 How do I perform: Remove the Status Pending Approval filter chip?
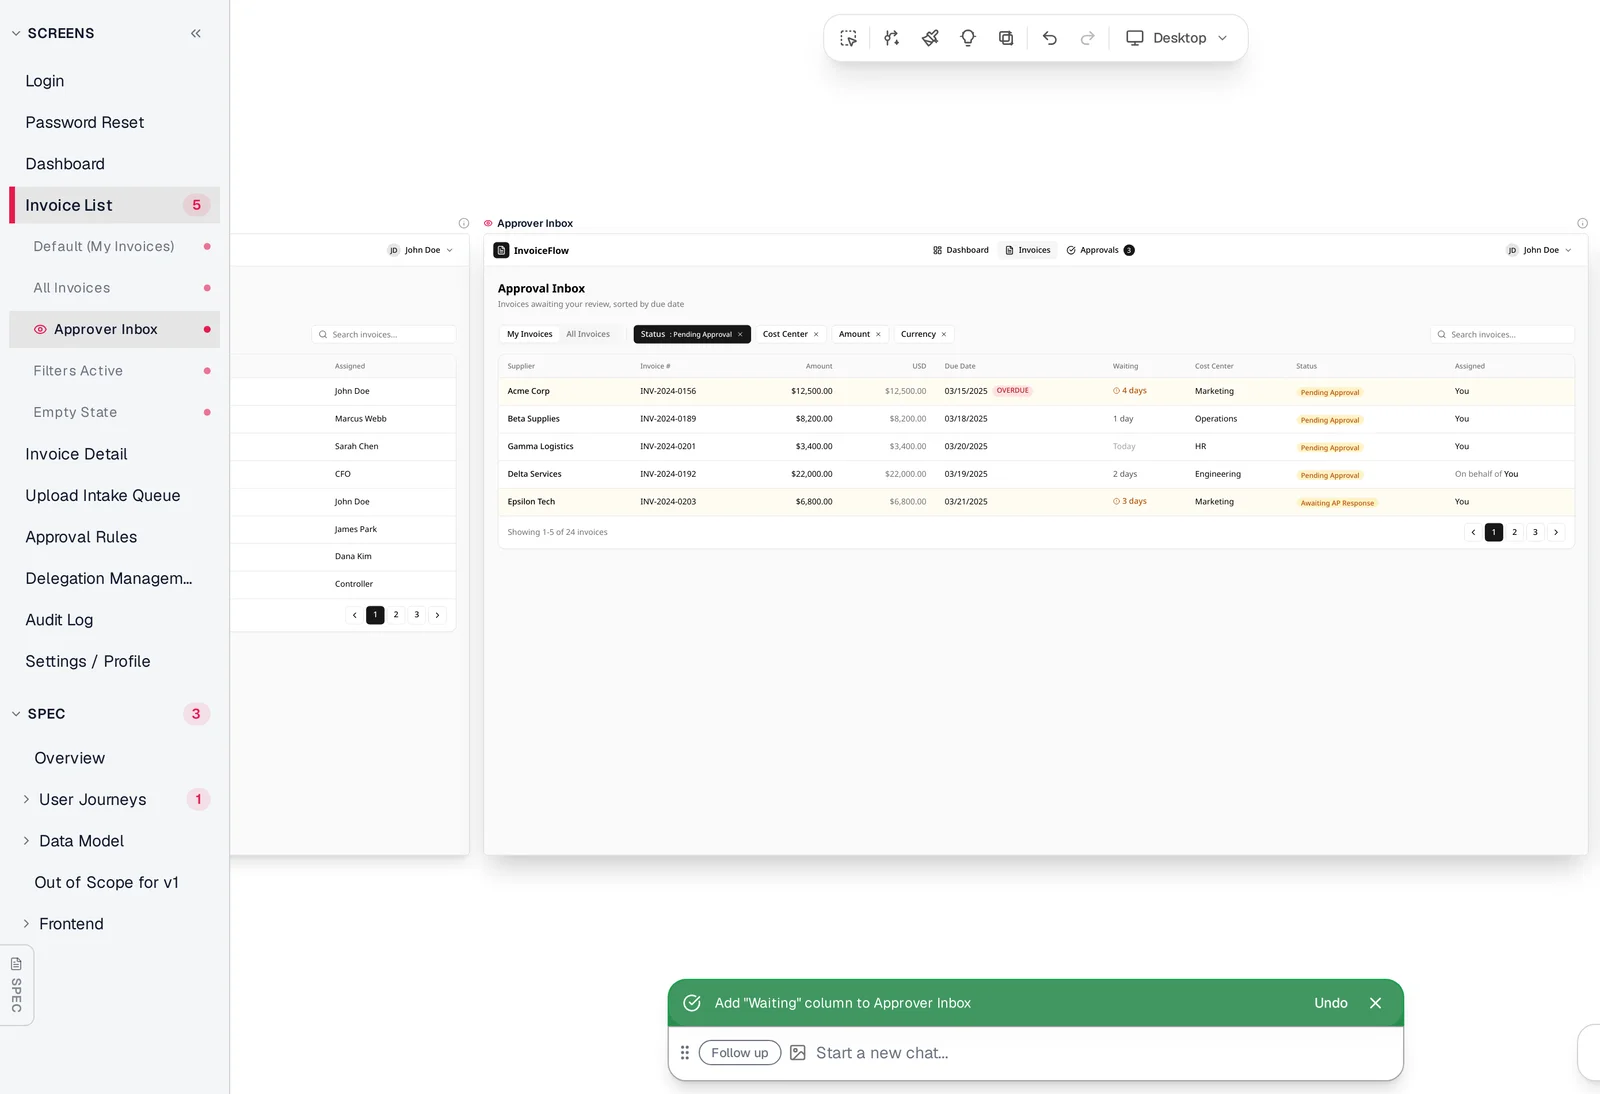pos(740,335)
